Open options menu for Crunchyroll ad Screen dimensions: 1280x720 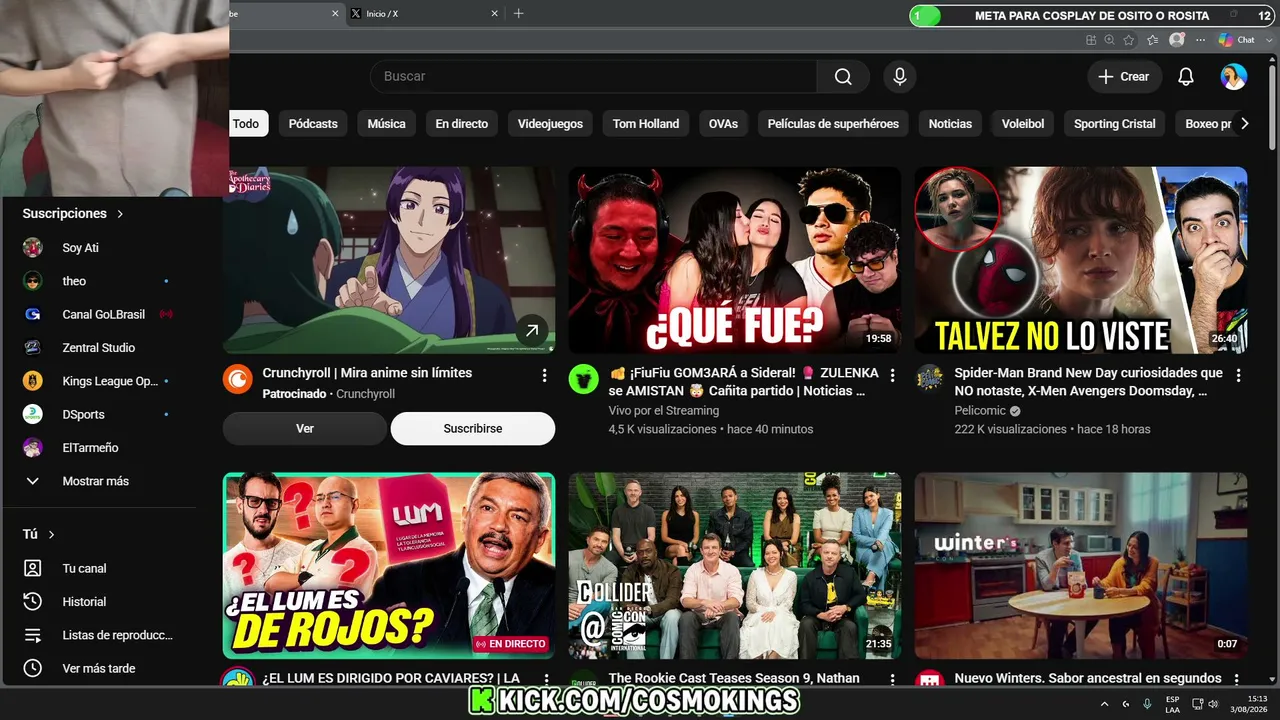pos(544,375)
